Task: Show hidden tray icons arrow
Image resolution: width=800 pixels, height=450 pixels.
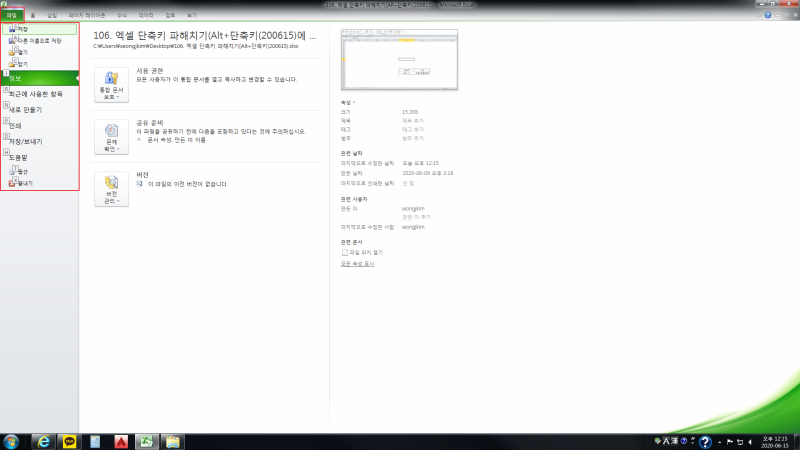Action: [x=719, y=442]
